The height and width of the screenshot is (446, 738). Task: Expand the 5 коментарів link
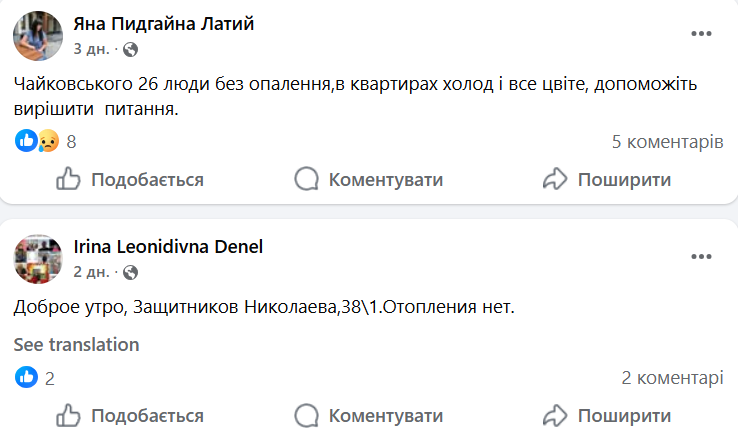tap(667, 142)
